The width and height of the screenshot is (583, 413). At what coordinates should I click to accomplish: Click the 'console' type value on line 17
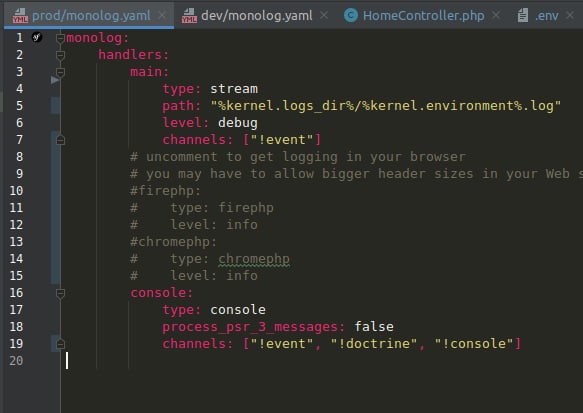click(238, 310)
